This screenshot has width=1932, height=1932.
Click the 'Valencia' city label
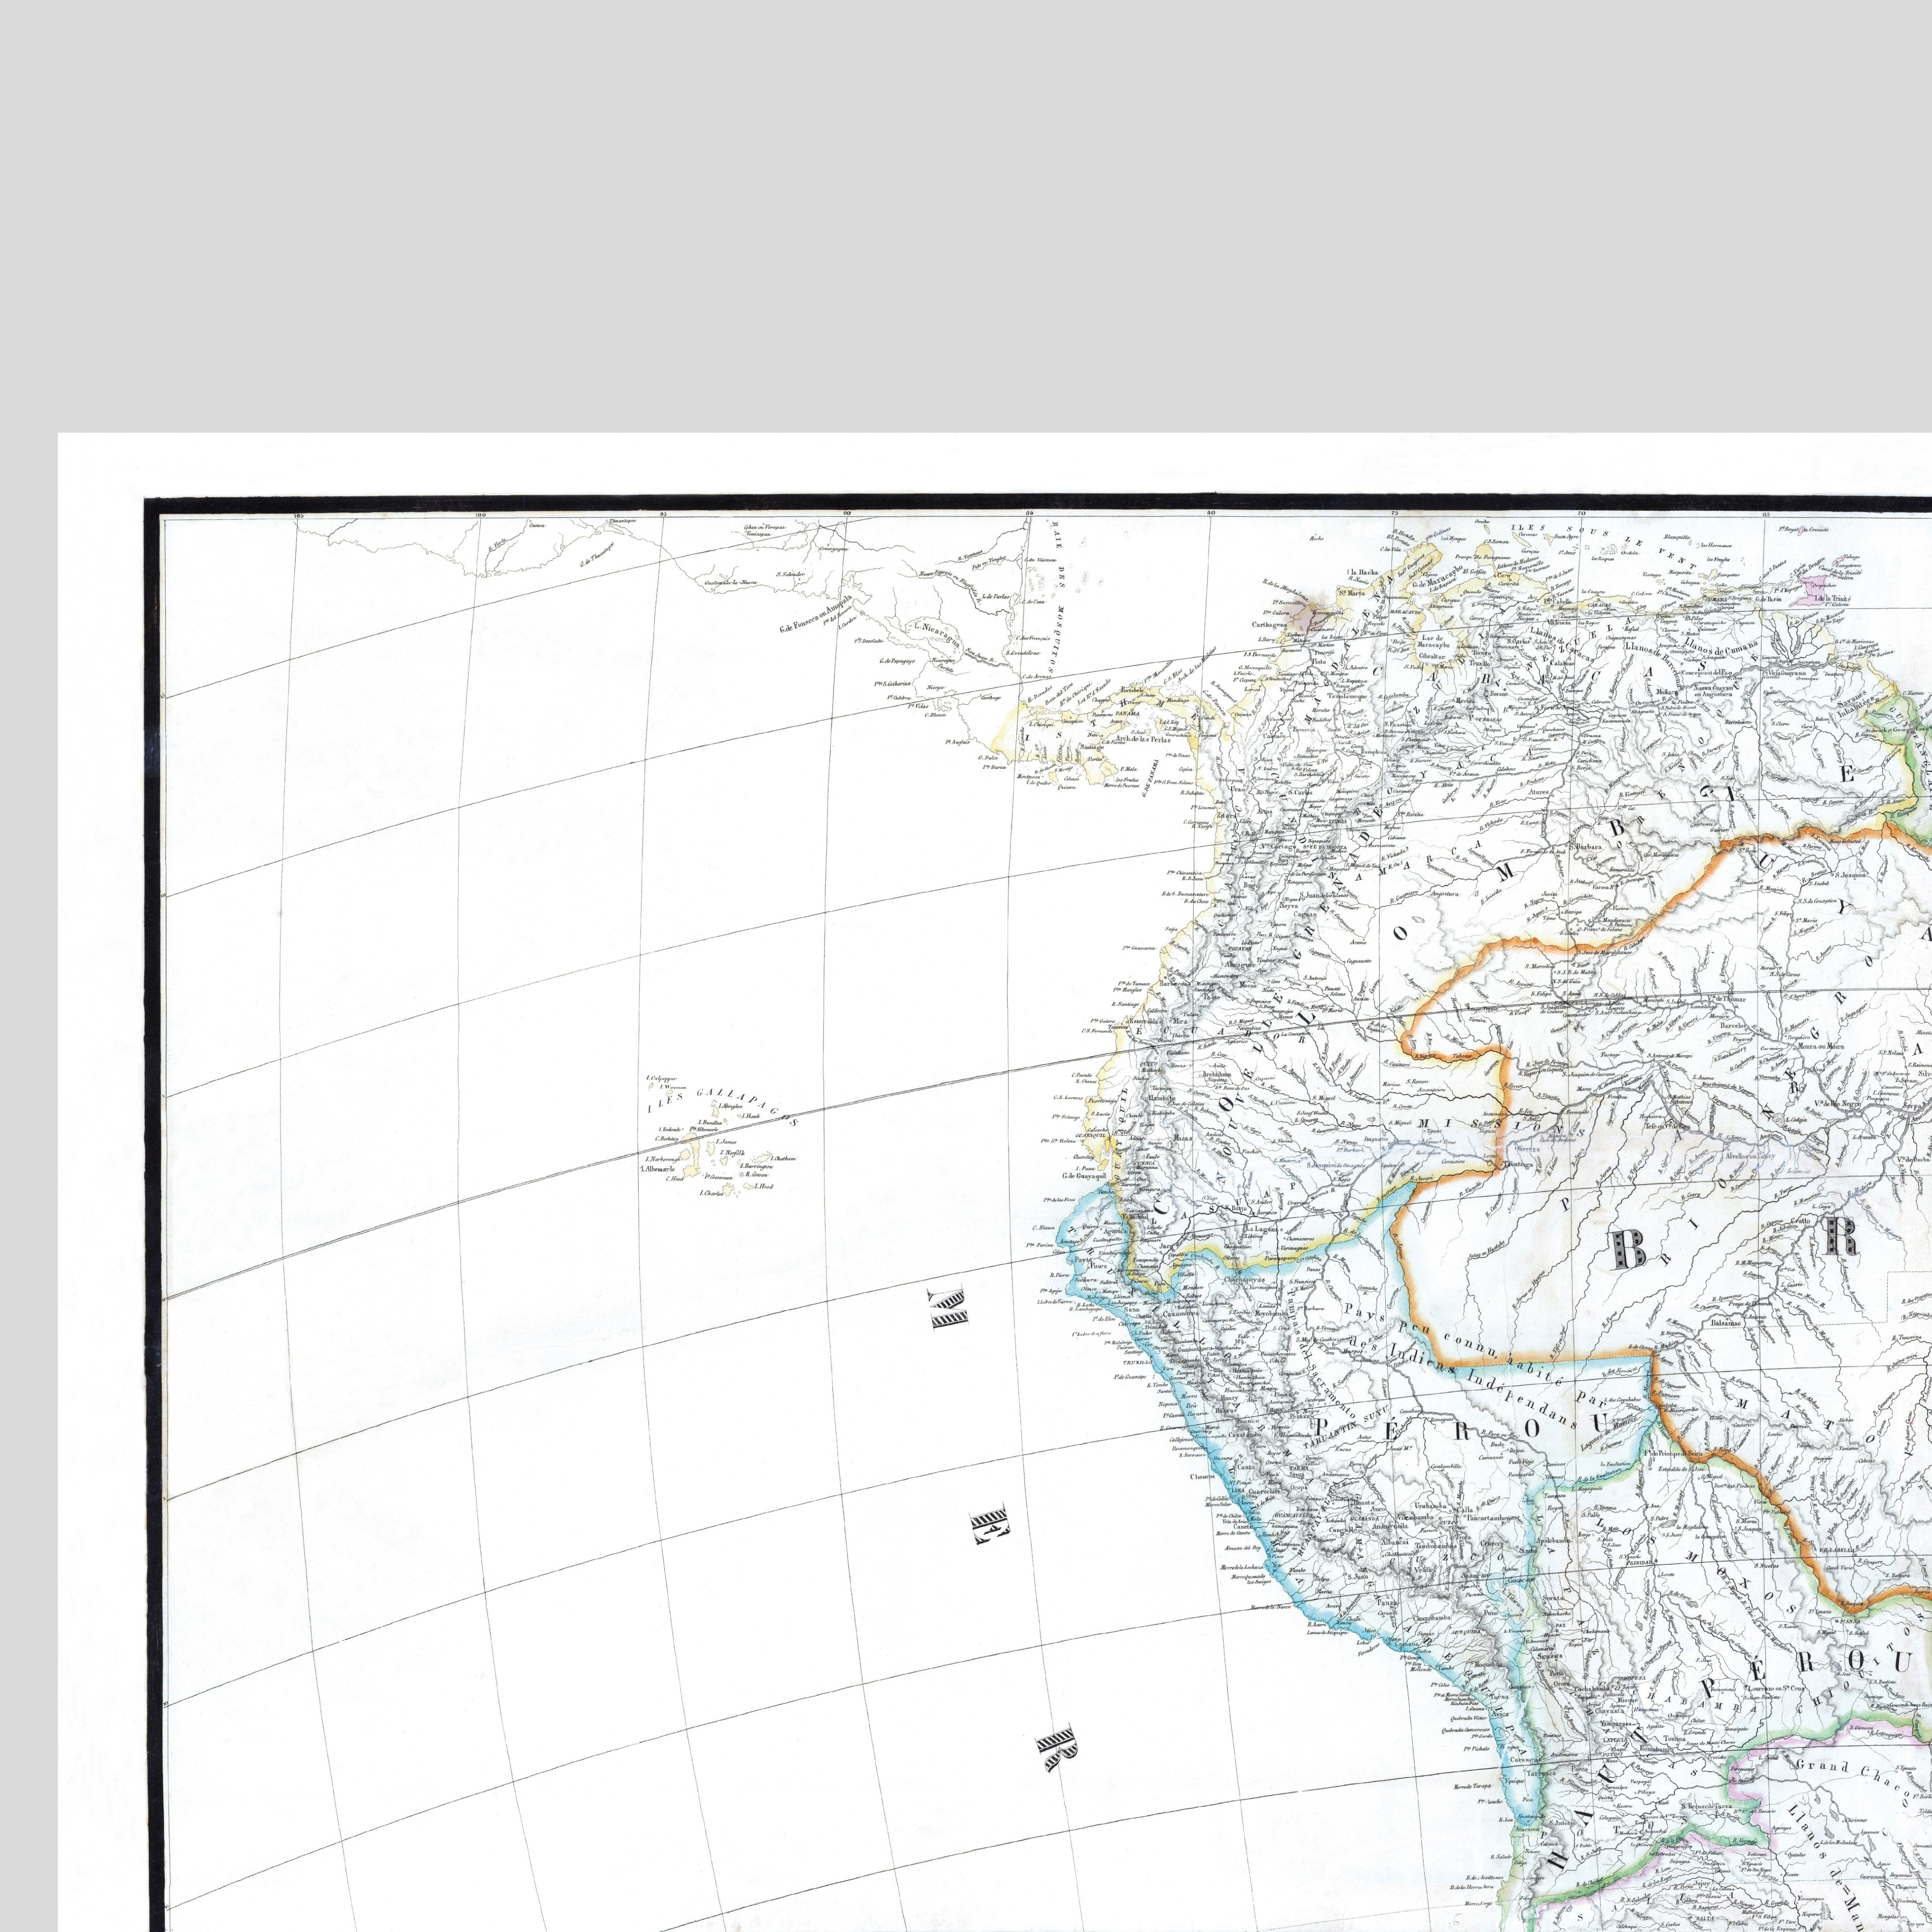pos(1559,622)
